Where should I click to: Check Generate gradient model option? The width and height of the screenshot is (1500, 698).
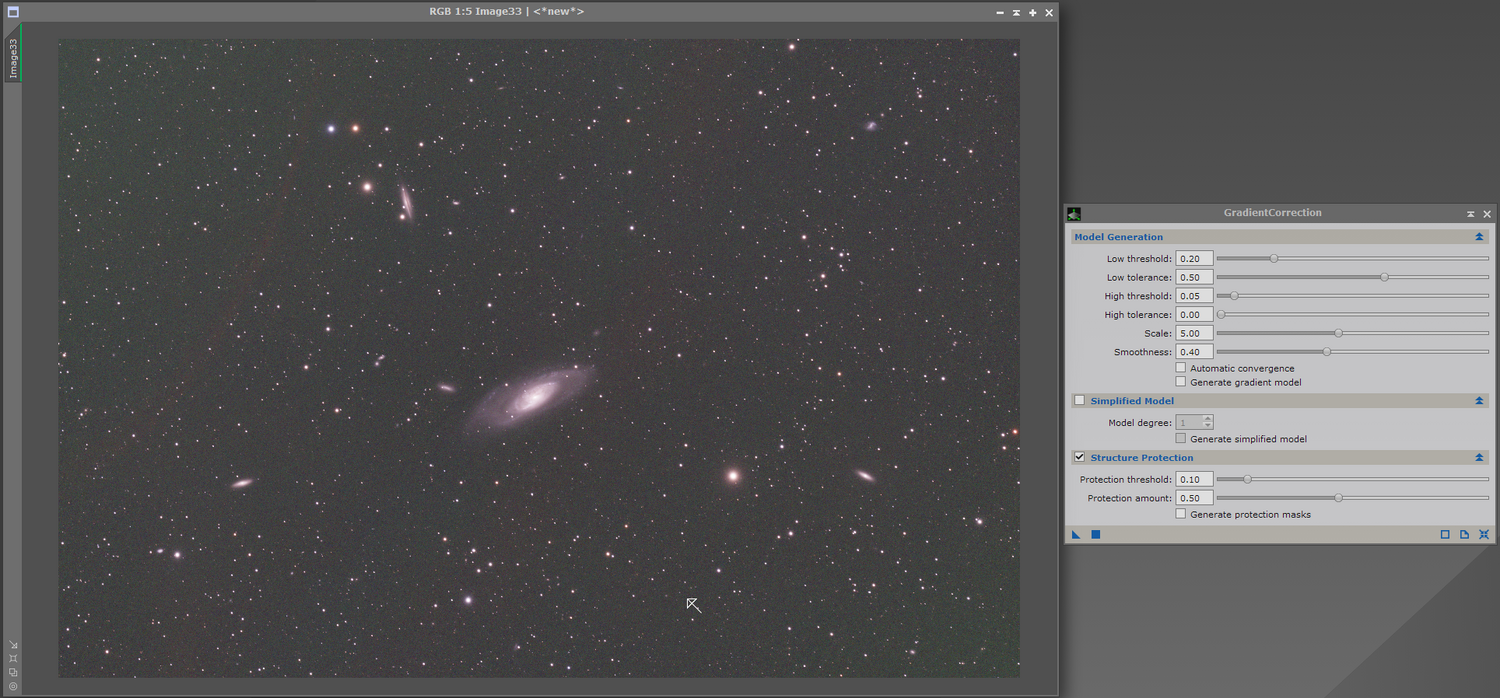[x=1181, y=382]
